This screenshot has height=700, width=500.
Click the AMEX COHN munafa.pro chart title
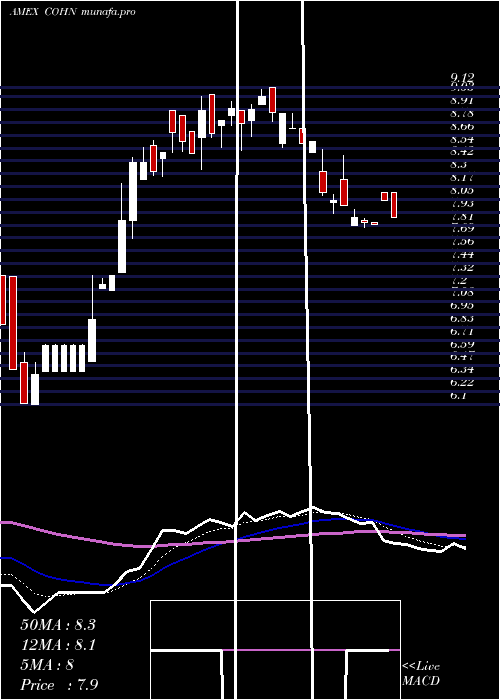click(72, 12)
